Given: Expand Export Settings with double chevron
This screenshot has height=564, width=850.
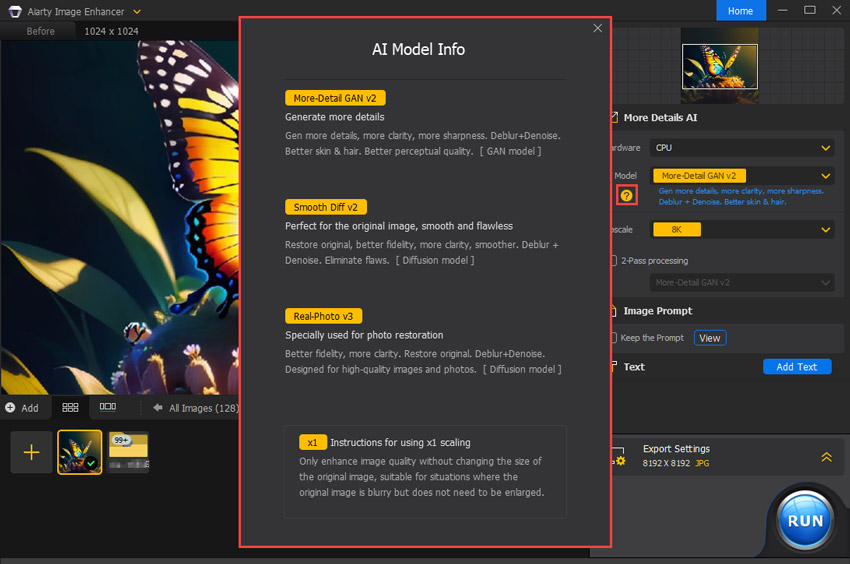Looking at the screenshot, I should tap(826, 457).
